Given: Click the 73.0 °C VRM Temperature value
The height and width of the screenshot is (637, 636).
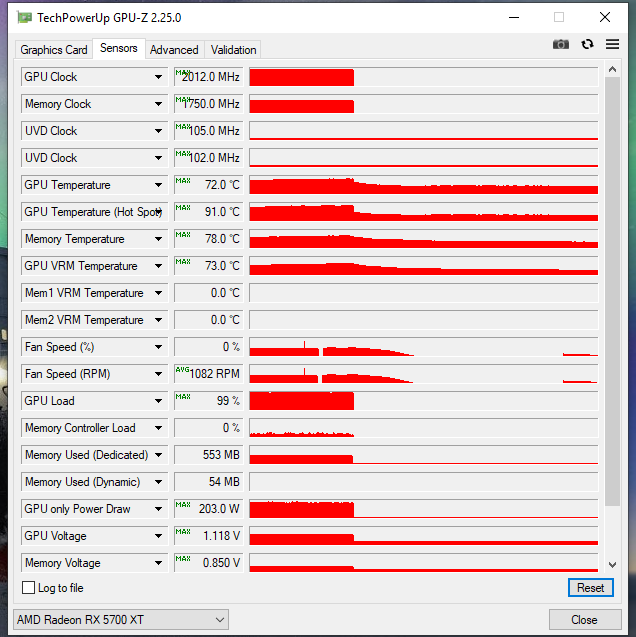Looking at the screenshot, I should coord(208,266).
